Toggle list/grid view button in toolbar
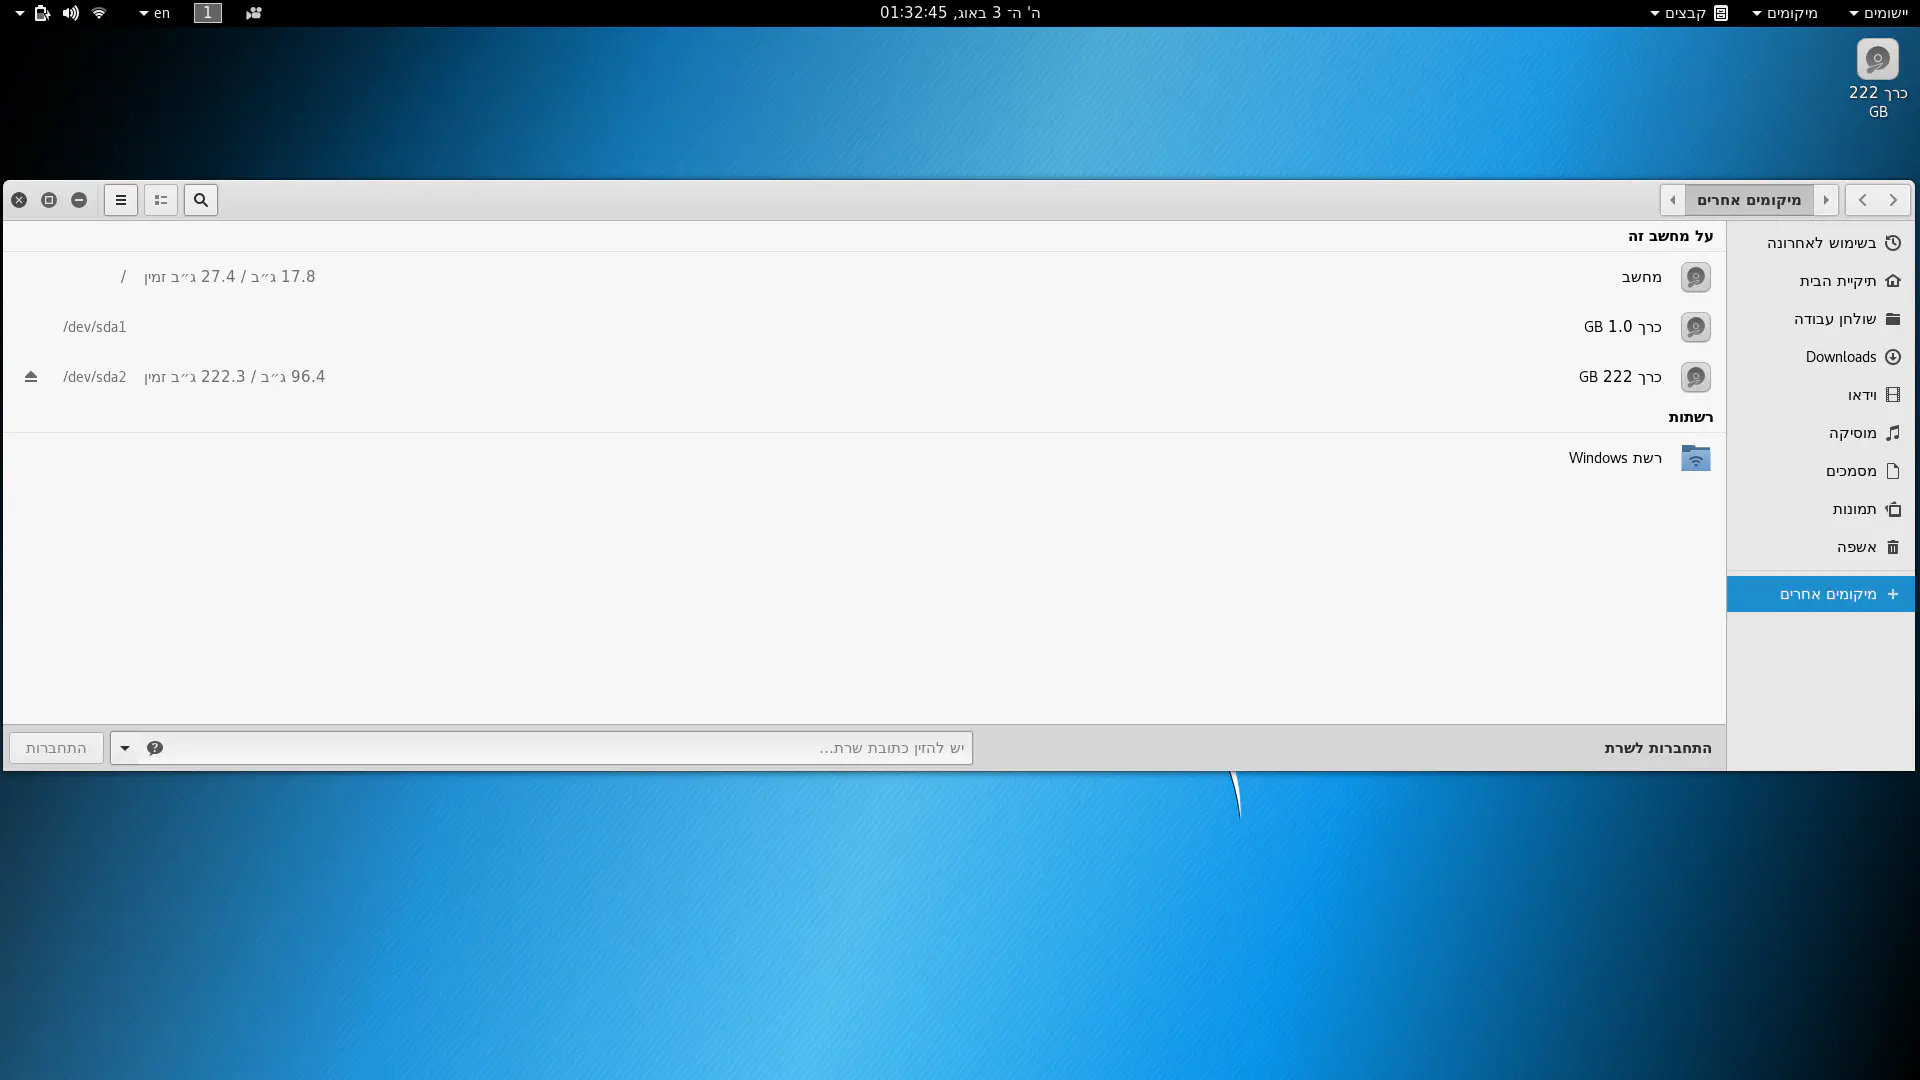1920x1080 pixels. (161, 200)
